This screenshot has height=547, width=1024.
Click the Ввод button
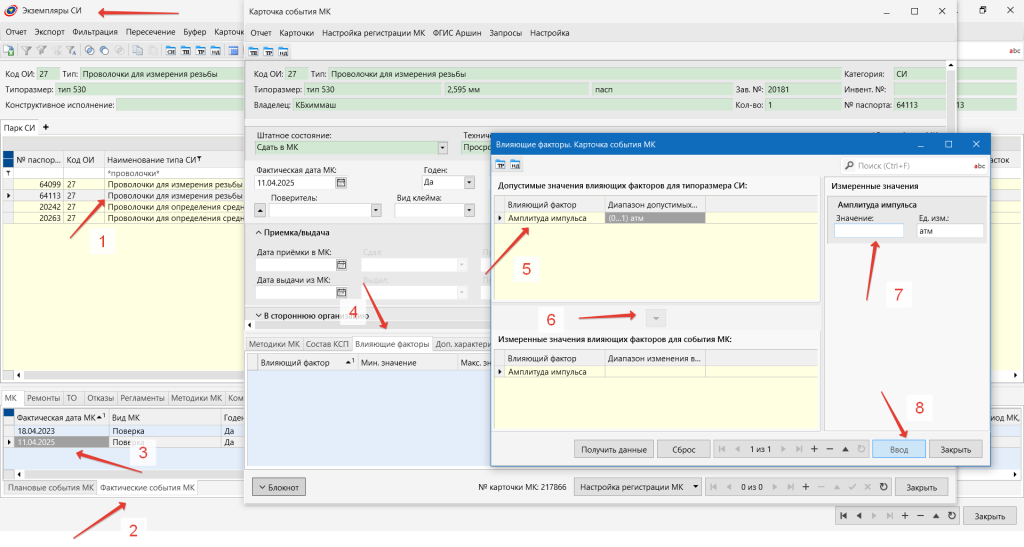click(x=899, y=449)
